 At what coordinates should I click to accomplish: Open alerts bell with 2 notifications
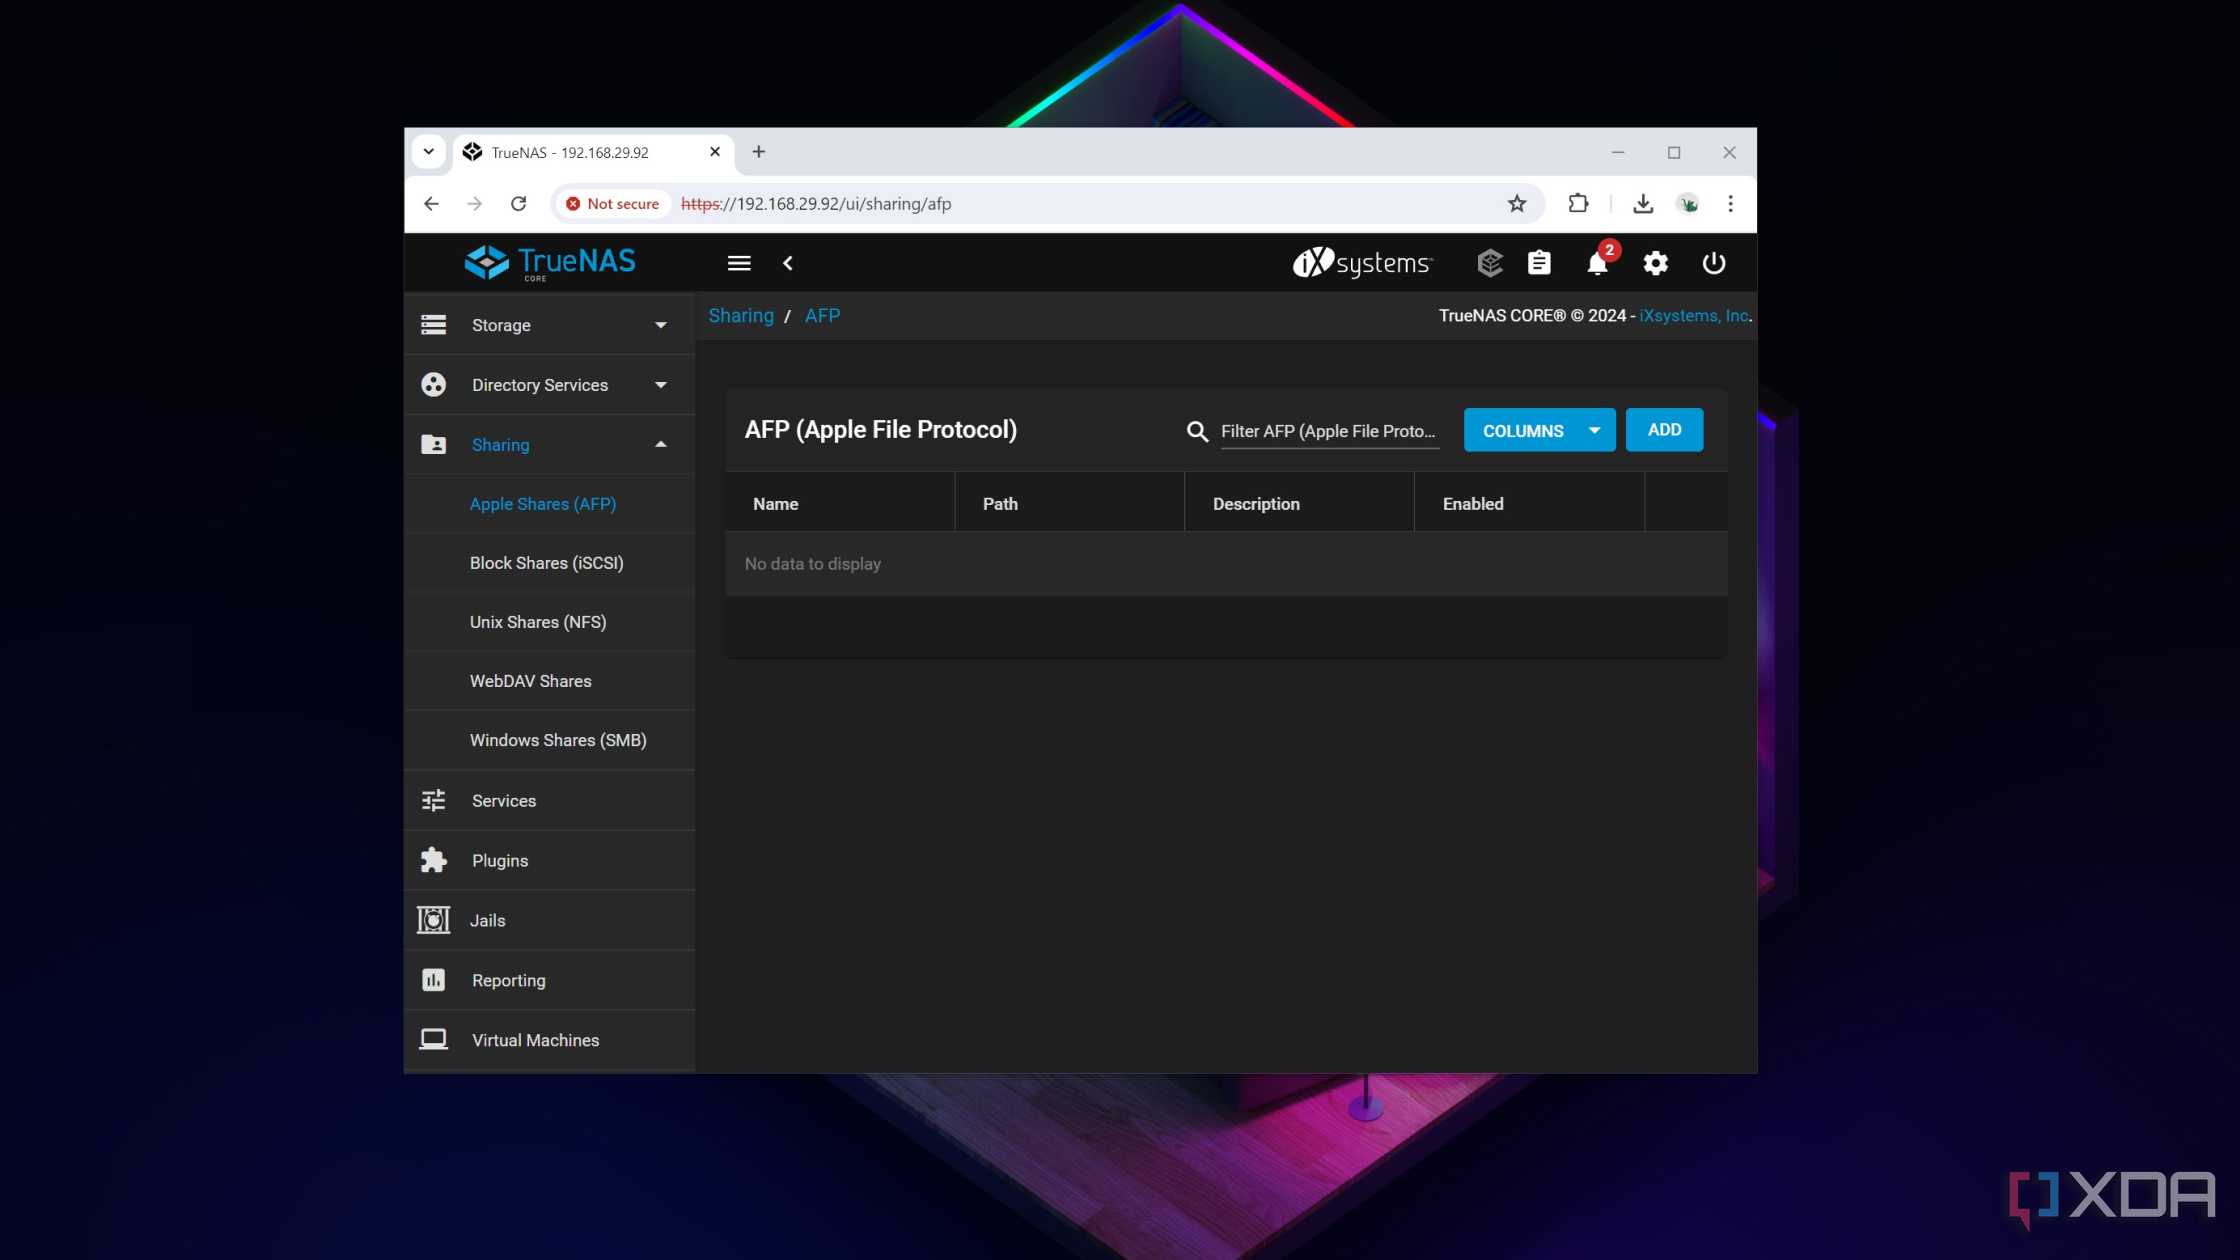tap(1598, 263)
